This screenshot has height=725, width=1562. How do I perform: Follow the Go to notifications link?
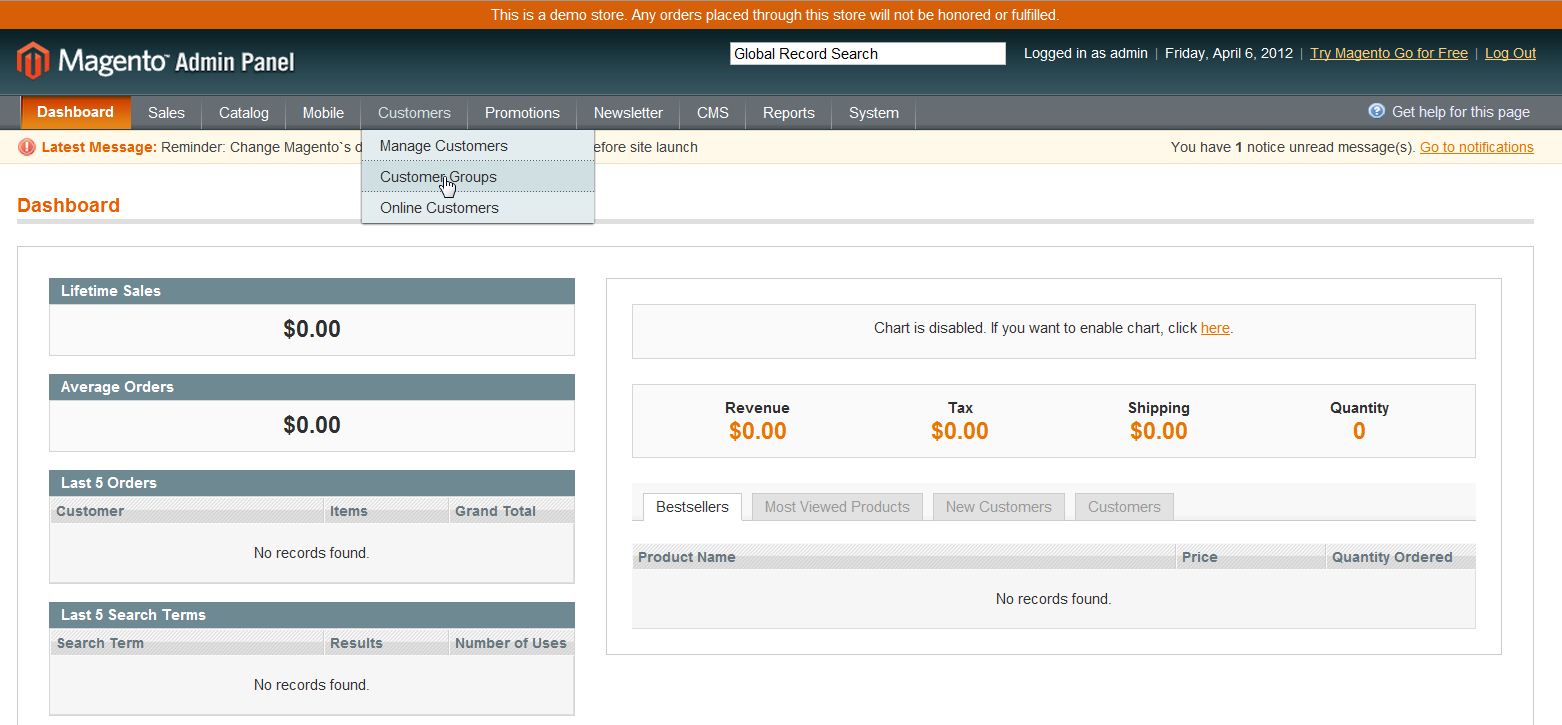point(1476,147)
